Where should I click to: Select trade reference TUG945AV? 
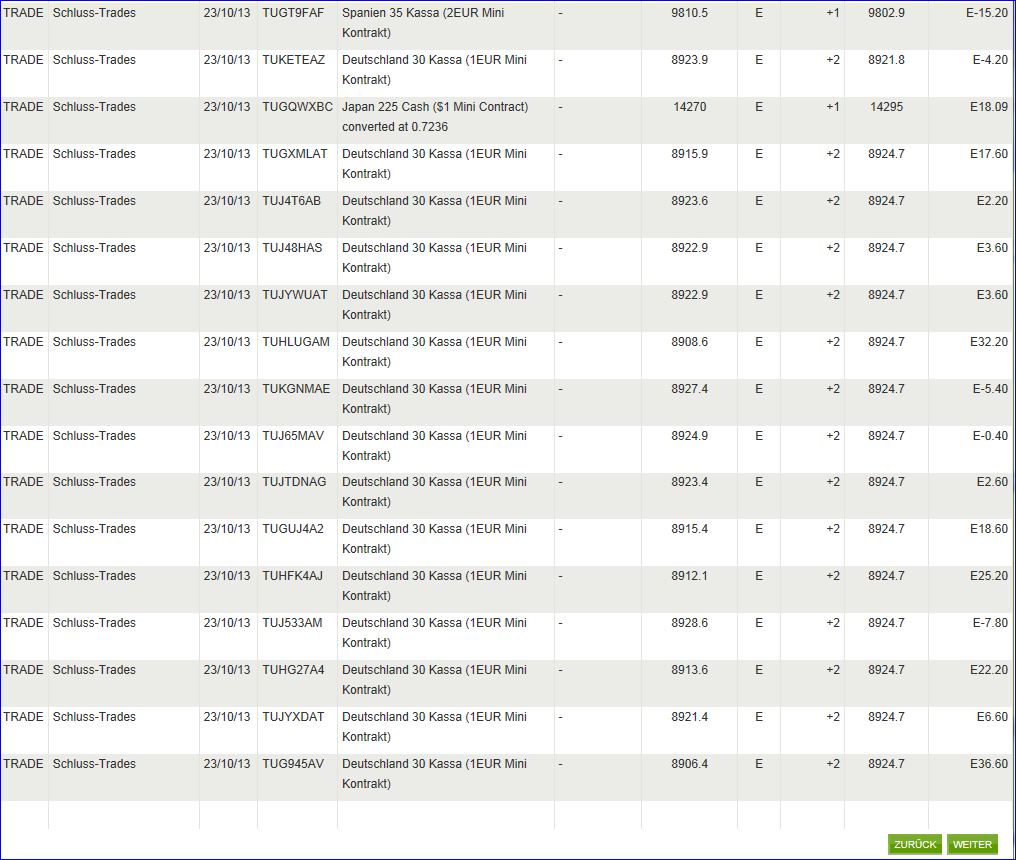(293, 763)
